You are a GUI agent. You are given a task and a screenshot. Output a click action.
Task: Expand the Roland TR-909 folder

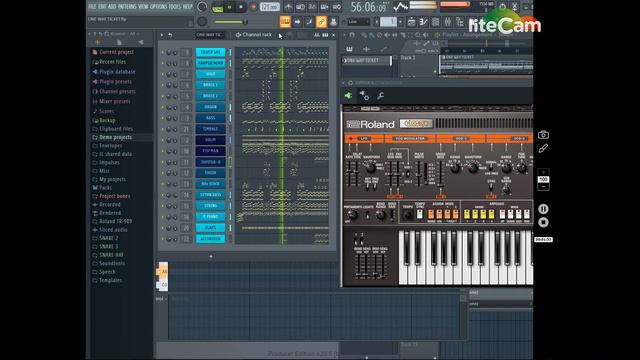click(x=112, y=221)
